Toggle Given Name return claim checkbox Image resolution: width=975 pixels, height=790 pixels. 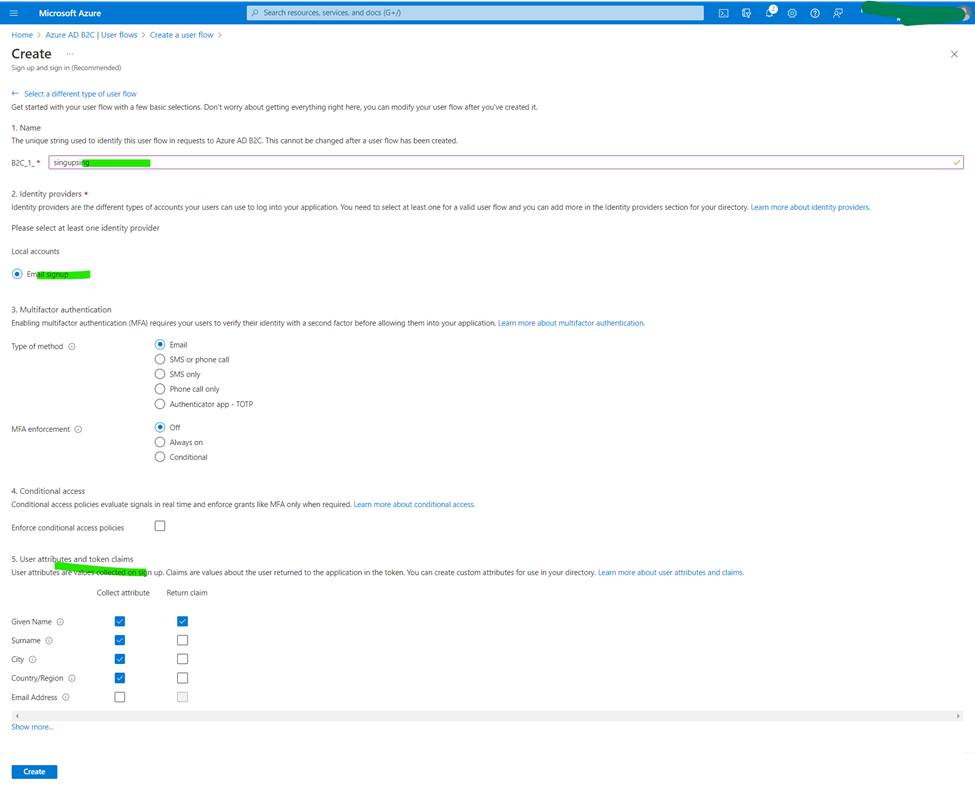pos(182,621)
